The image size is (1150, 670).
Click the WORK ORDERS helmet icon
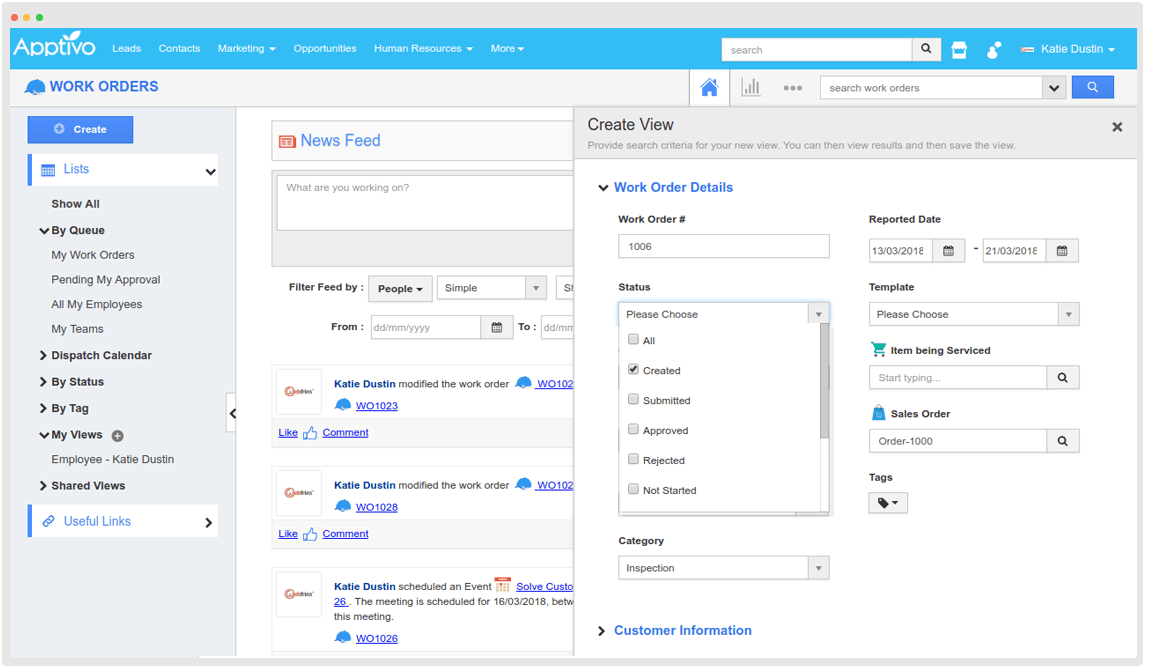(34, 88)
